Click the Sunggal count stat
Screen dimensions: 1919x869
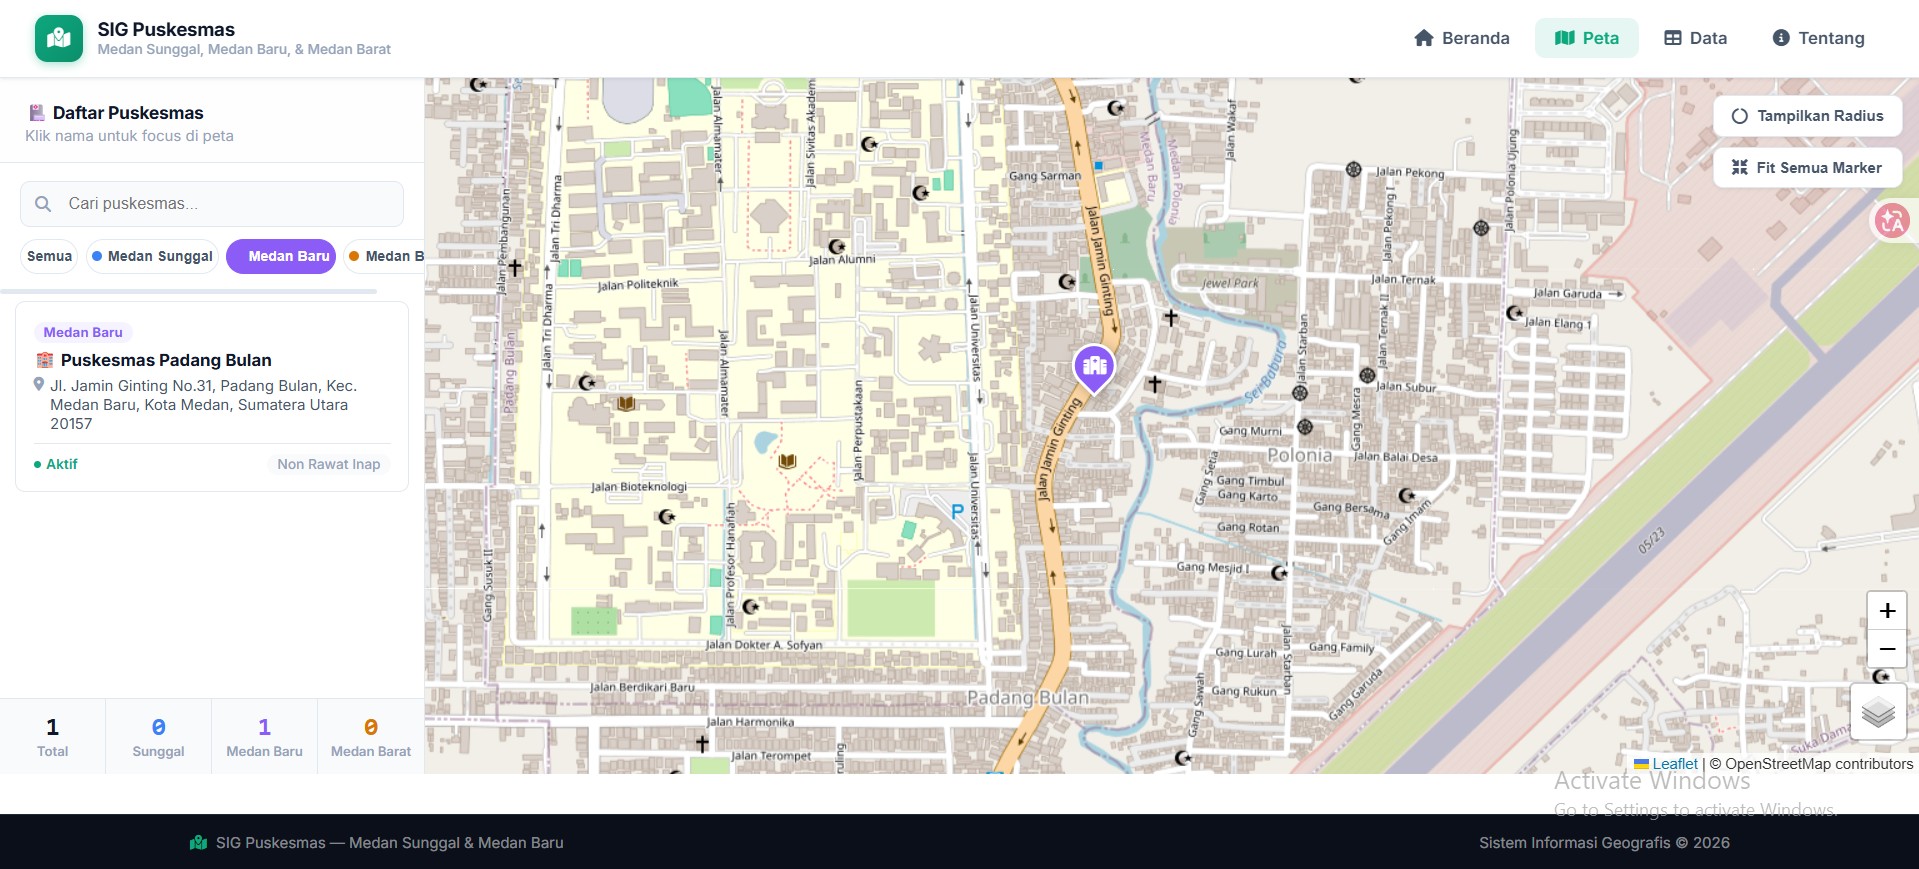158,737
